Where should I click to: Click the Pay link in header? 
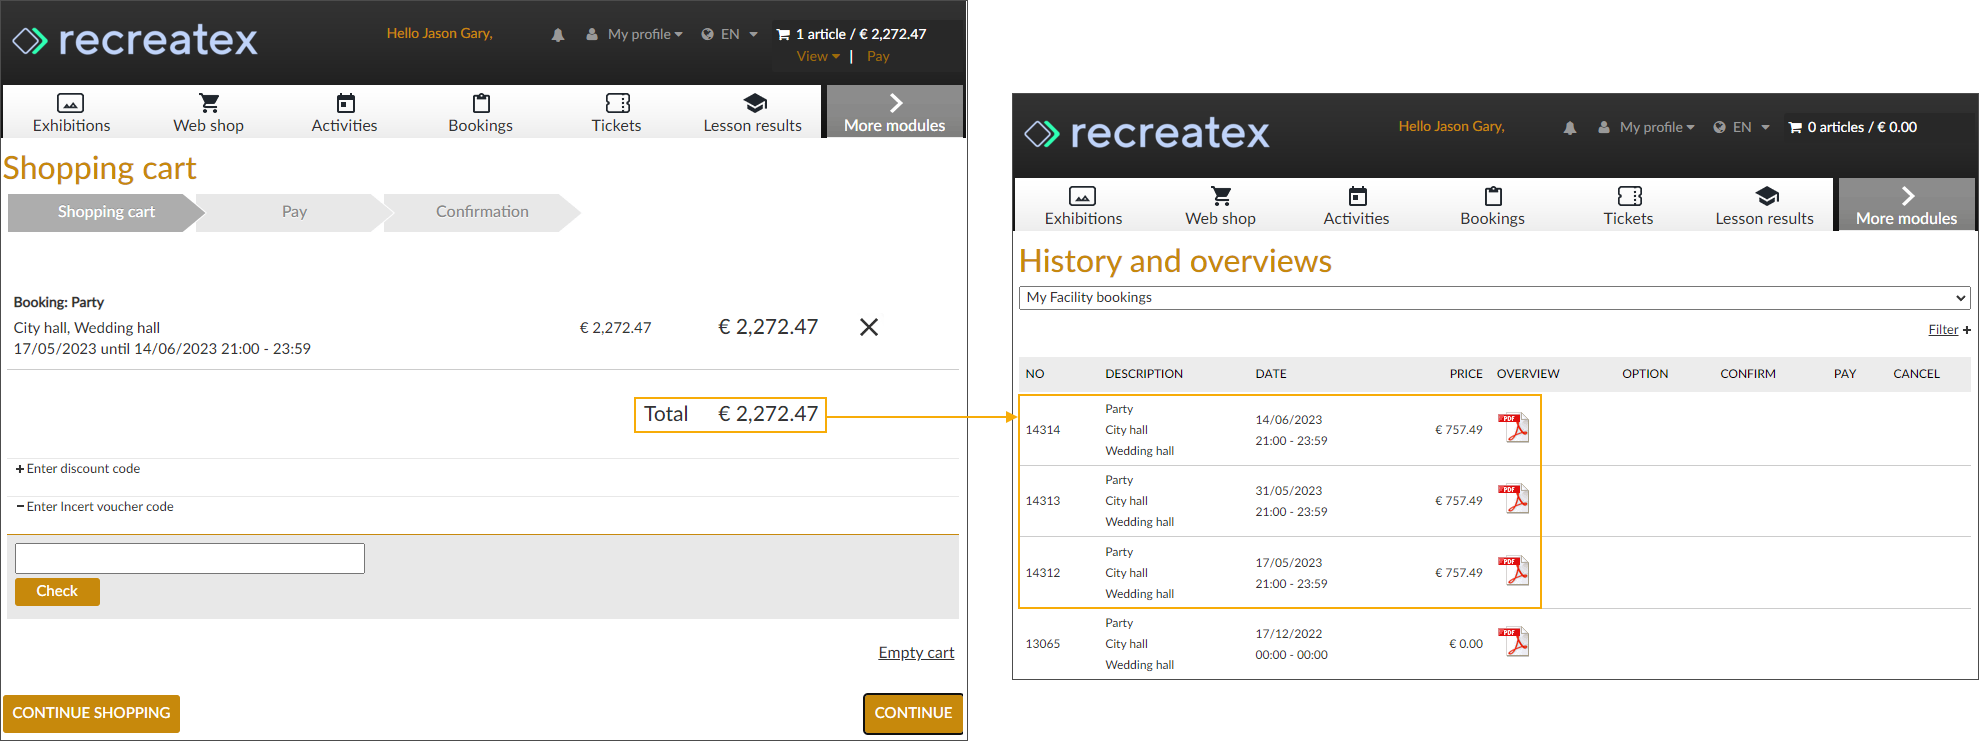[878, 56]
